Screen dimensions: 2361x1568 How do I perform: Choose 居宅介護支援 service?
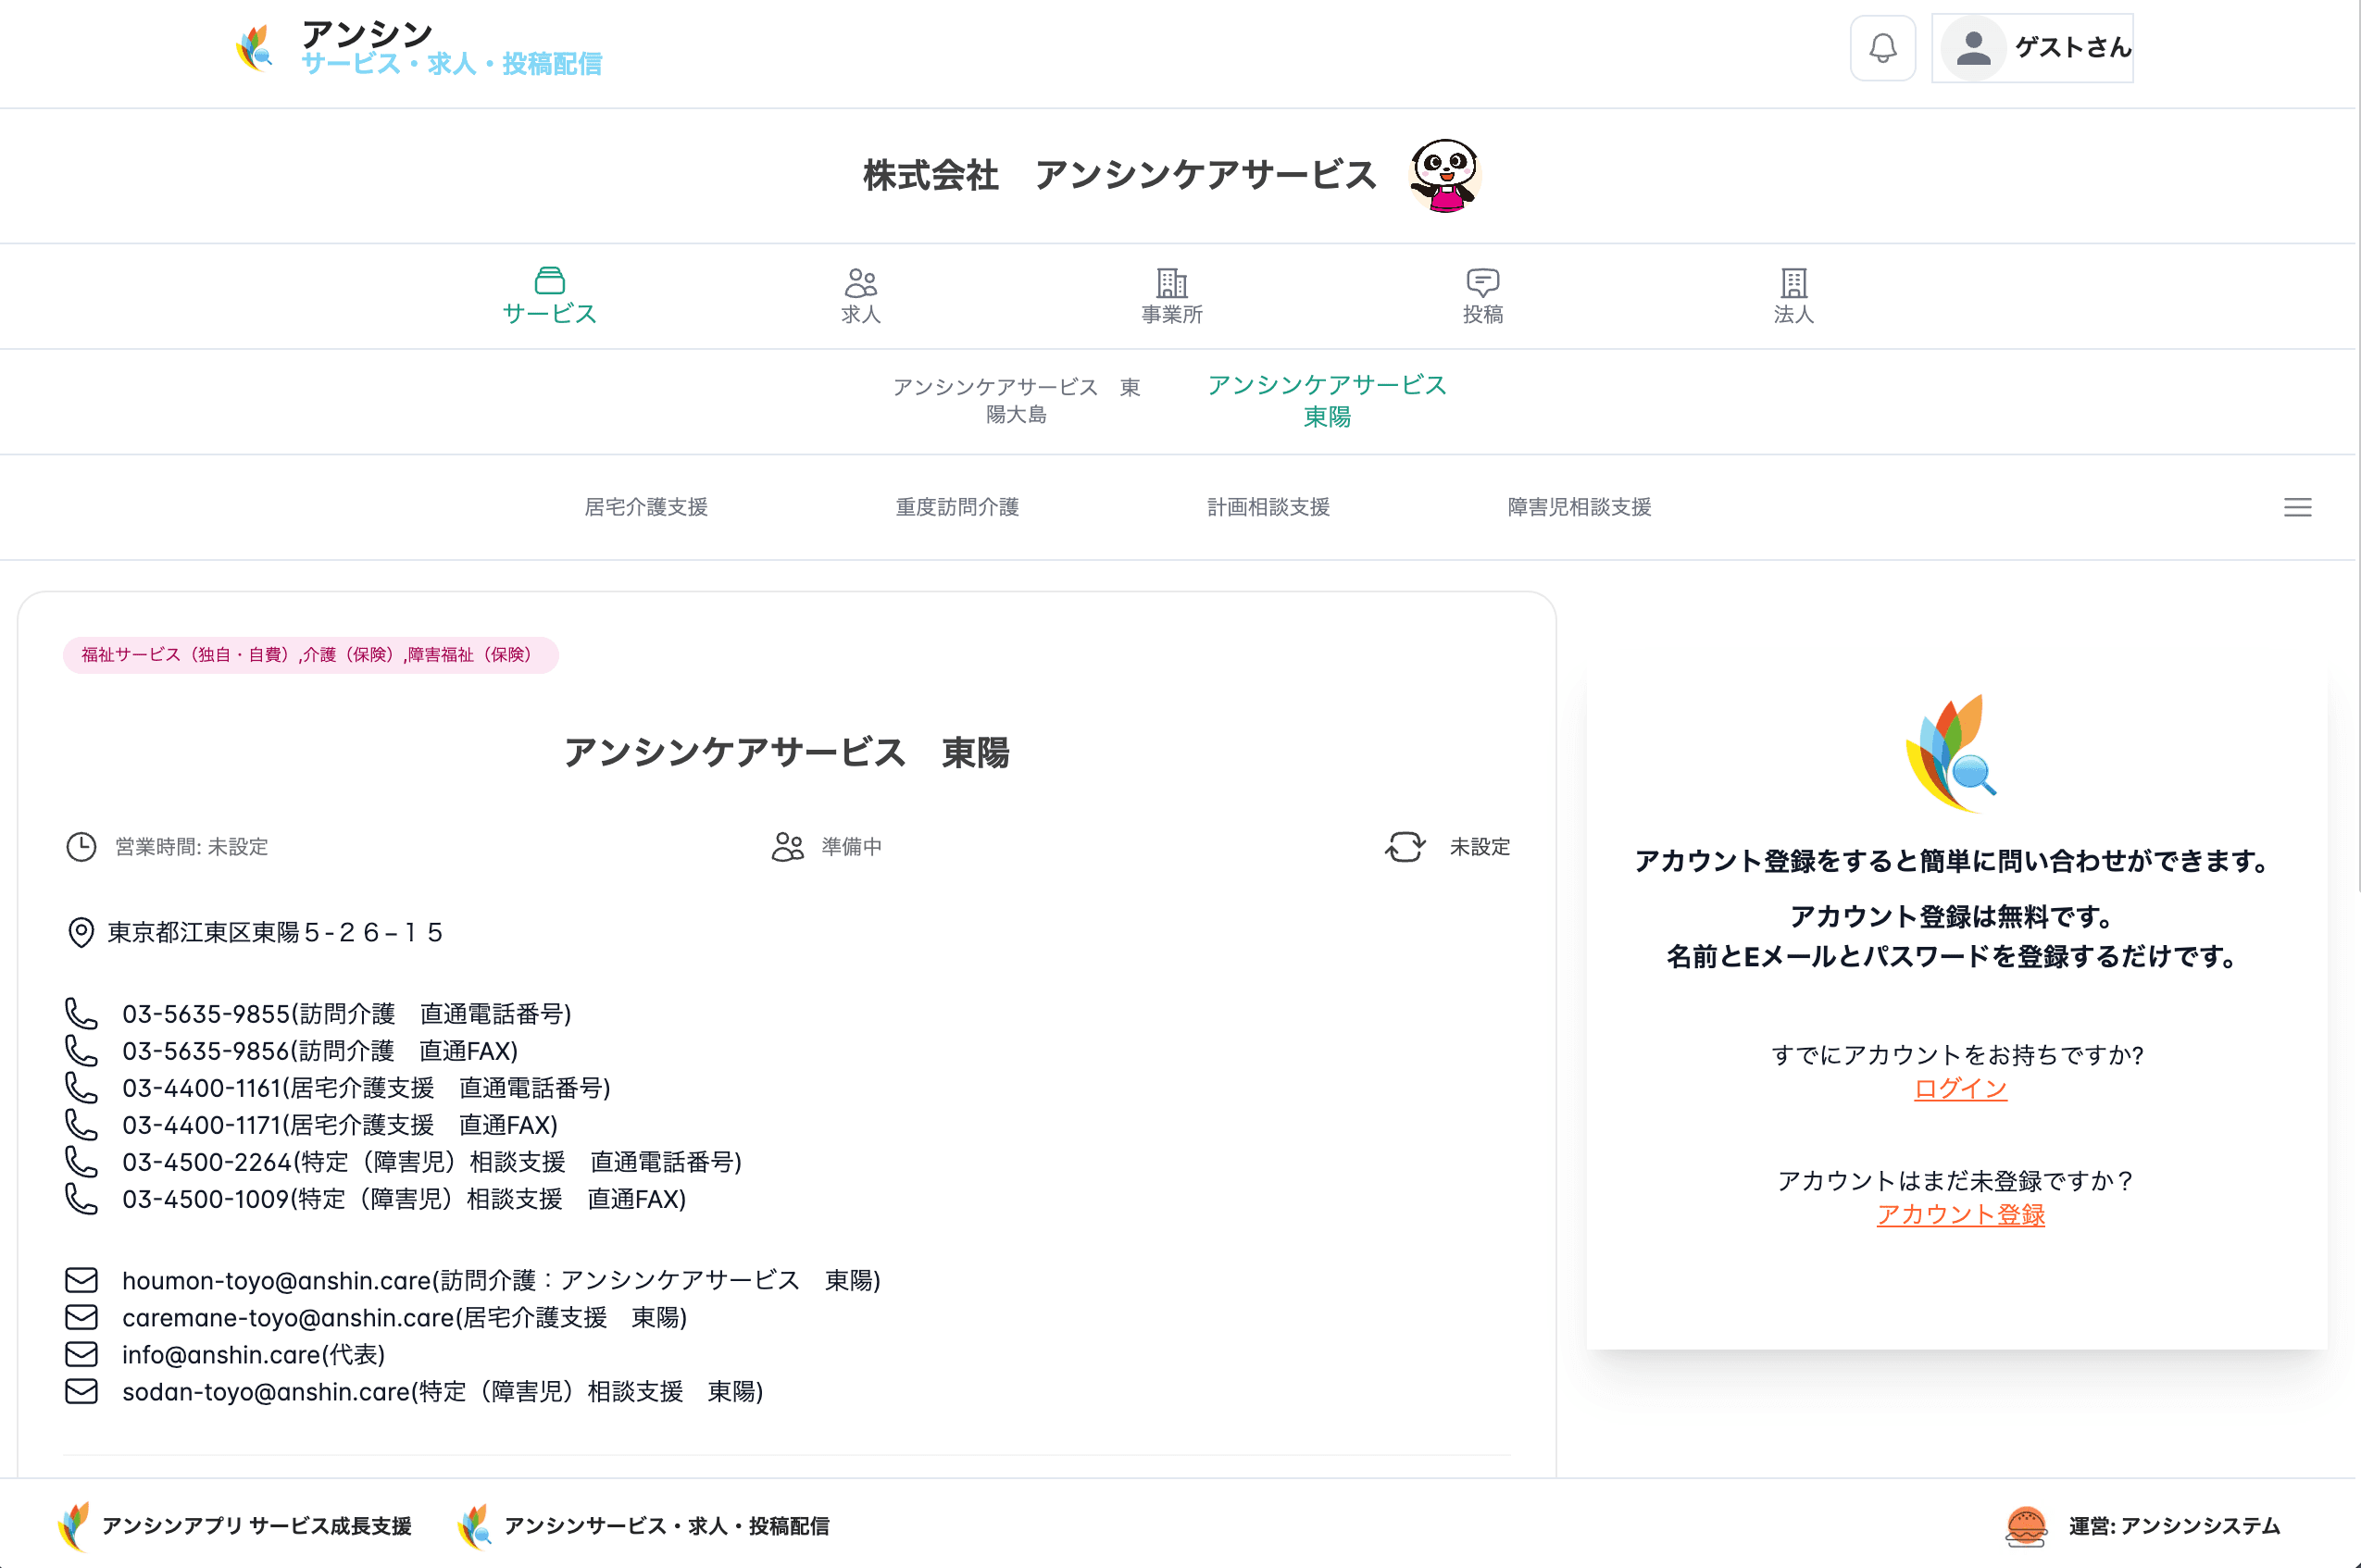(646, 507)
